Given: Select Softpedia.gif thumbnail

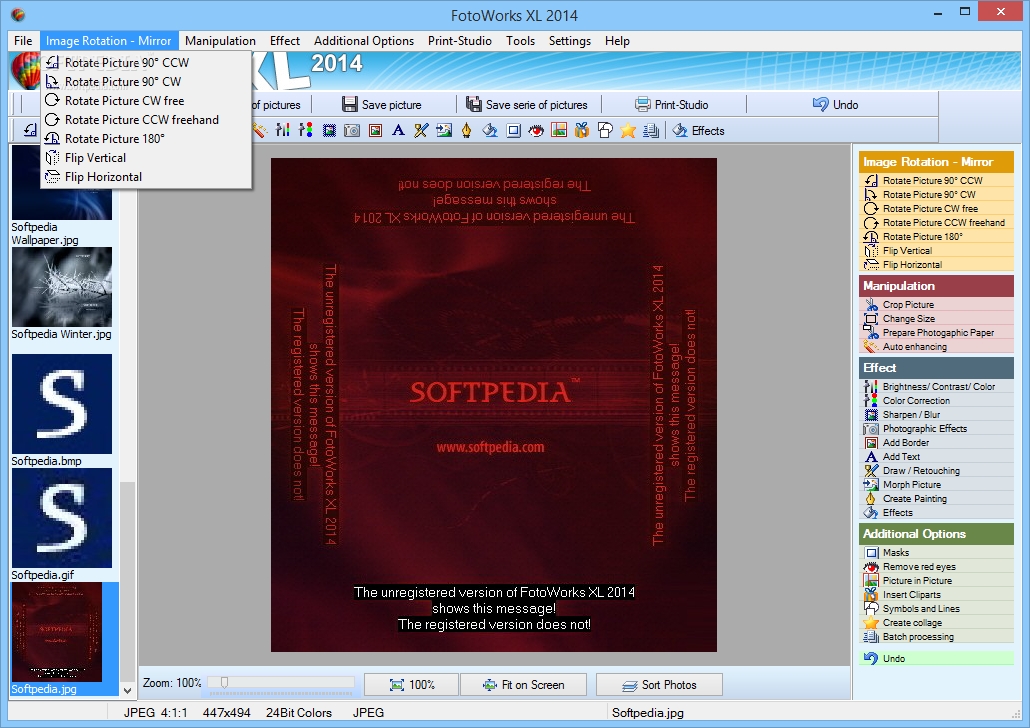Looking at the screenshot, I should click(x=62, y=518).
